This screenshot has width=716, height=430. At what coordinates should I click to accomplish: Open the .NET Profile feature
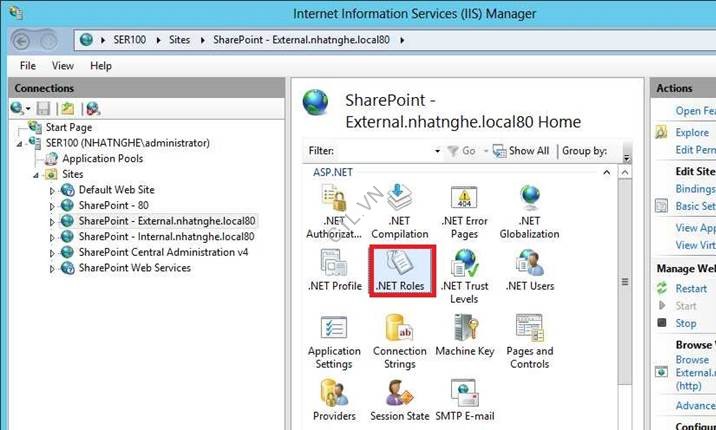[335, 270]
